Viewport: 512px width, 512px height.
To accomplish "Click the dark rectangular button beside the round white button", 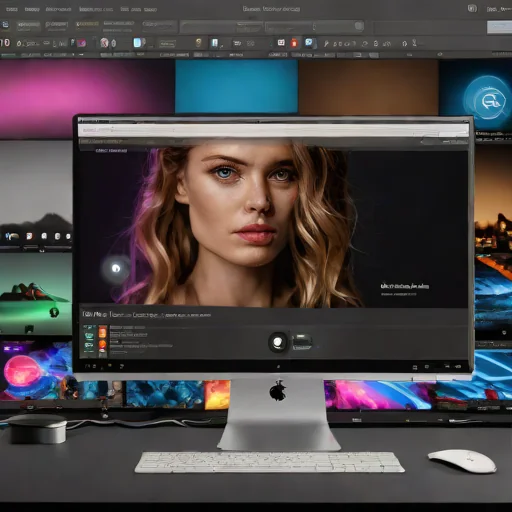I will point(302,342).
